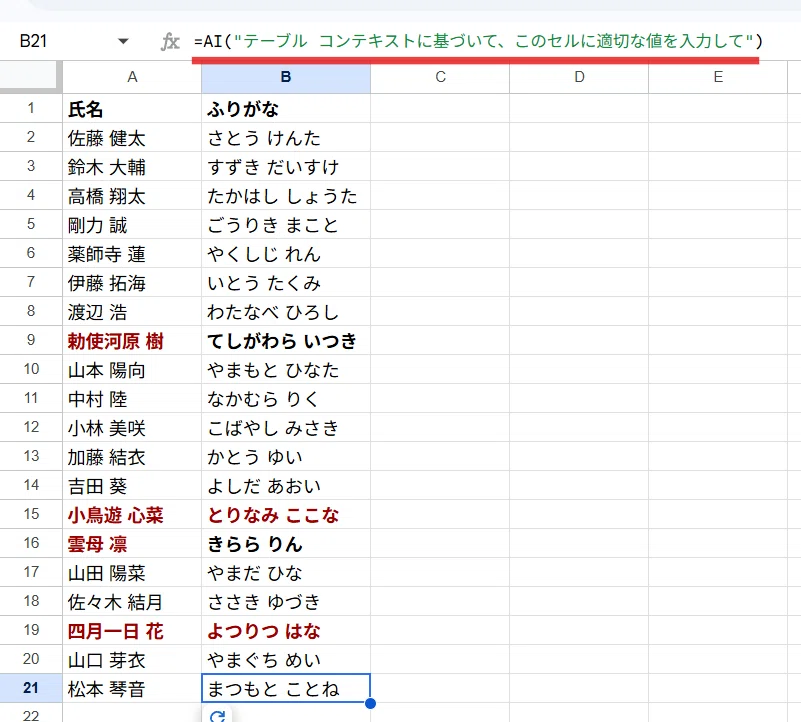Click cell 佐藤 健太

click(x=132, y=137)
